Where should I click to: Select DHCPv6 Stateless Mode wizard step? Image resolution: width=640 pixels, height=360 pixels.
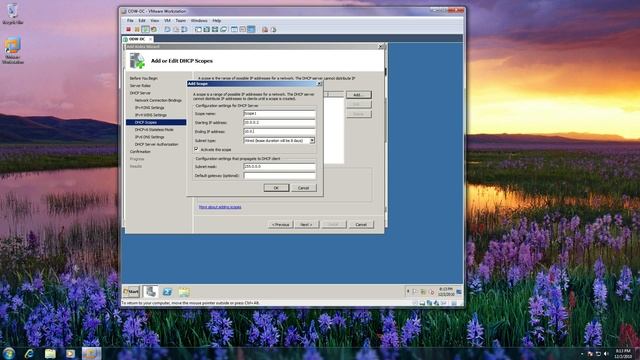click(154, 129)
